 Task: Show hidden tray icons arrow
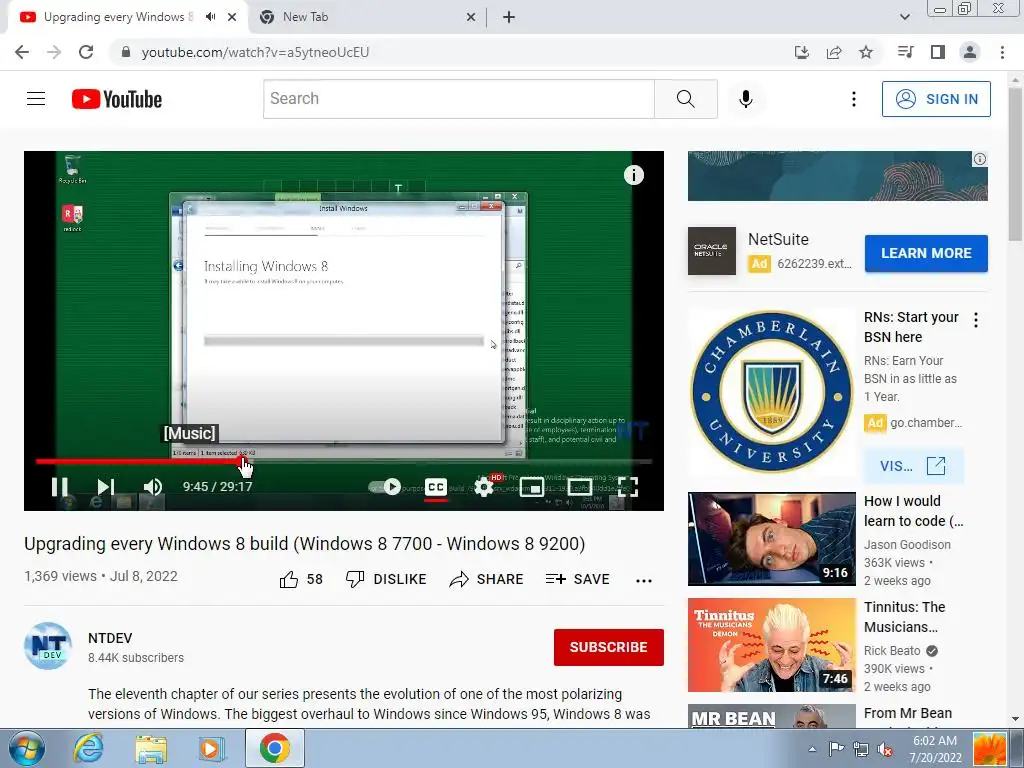pos(812,749)
